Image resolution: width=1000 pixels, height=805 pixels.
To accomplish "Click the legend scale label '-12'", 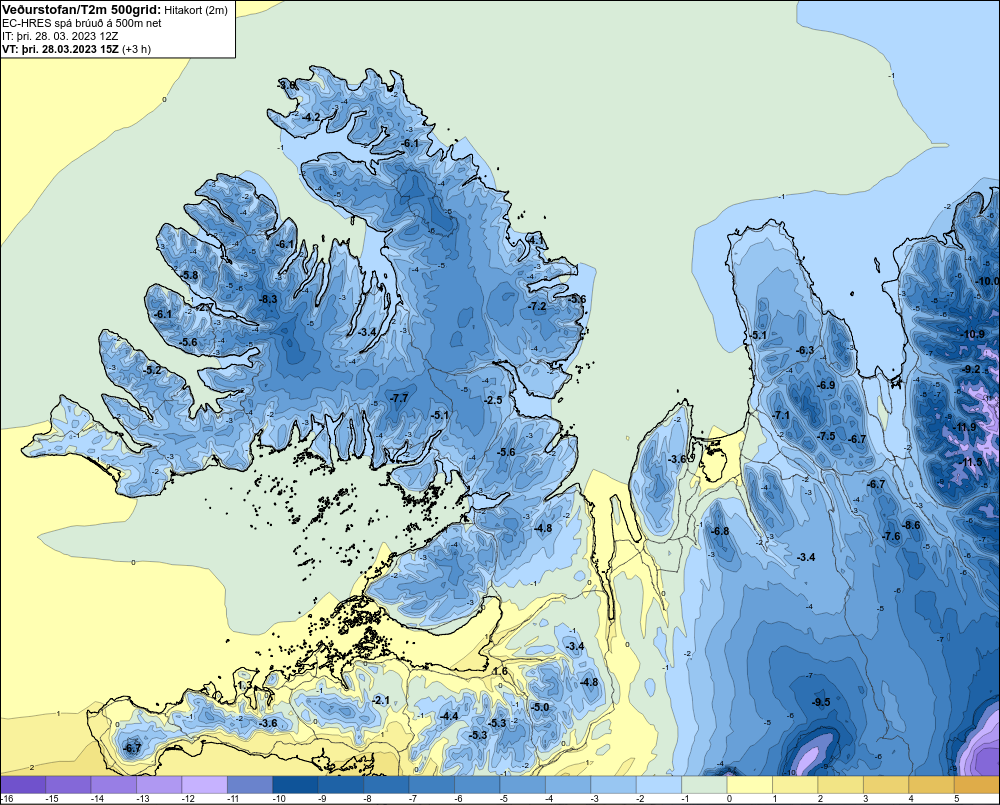I will [x=188, y=799].
